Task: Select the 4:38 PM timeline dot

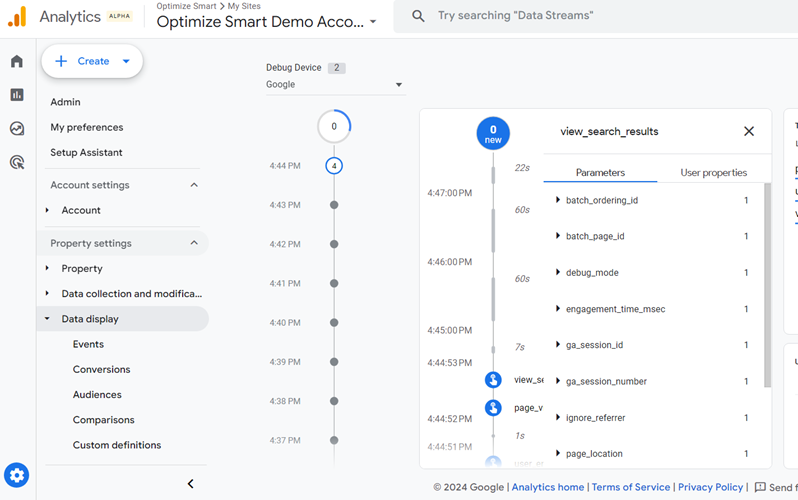Action: tap(334, 401)
